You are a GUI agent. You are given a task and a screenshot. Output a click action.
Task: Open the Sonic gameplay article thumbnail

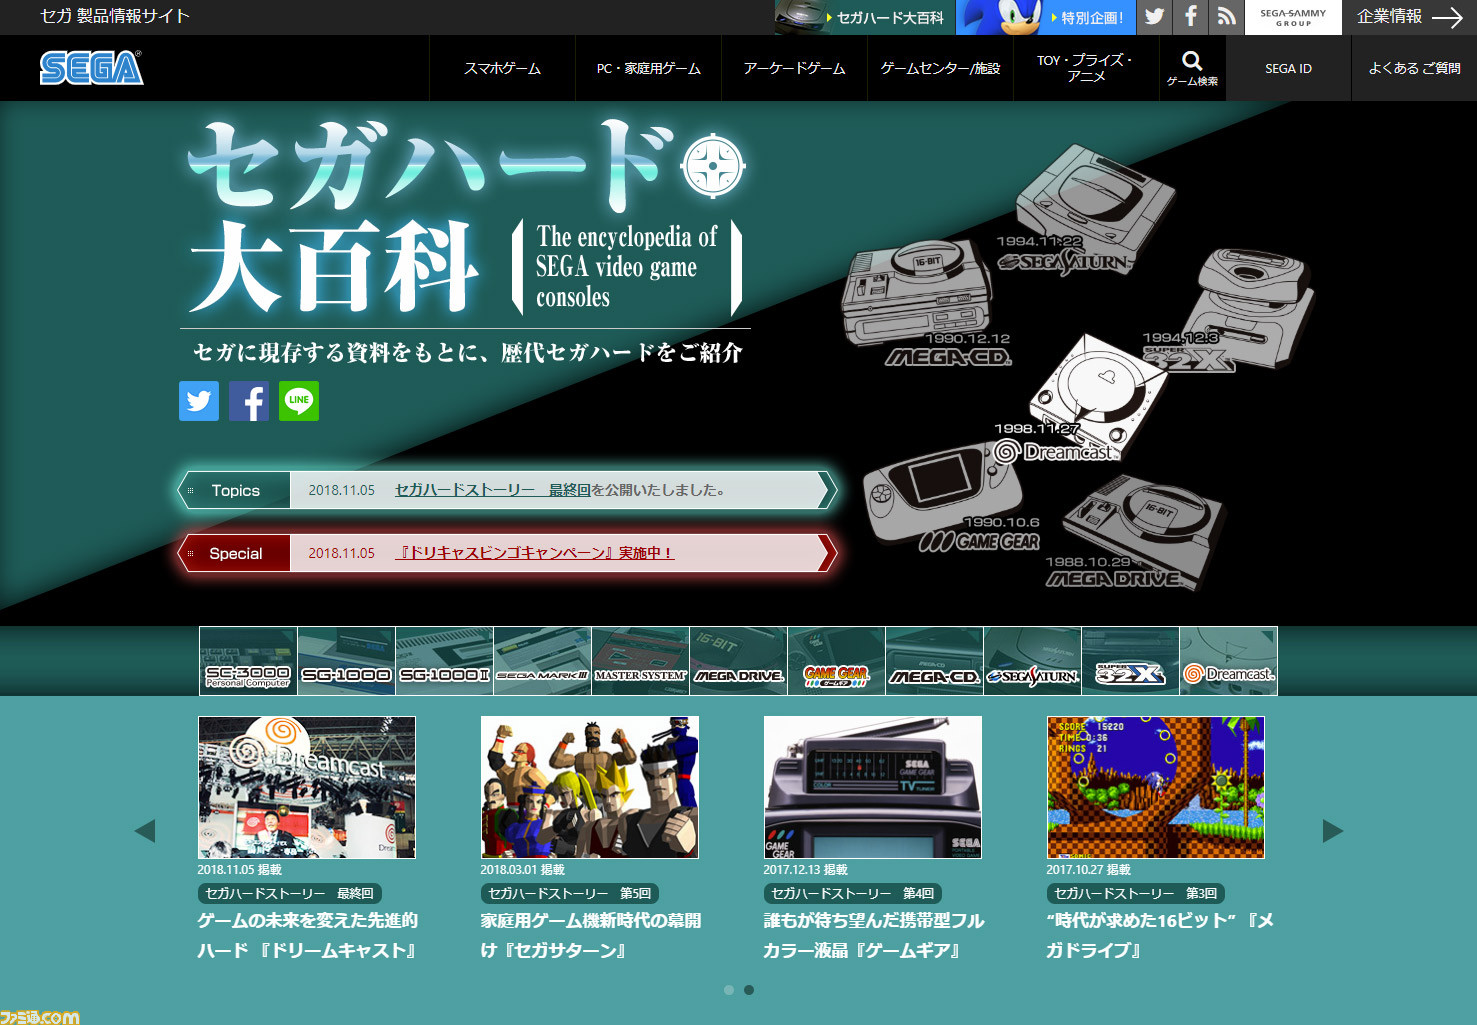(x=1155, y=787)
